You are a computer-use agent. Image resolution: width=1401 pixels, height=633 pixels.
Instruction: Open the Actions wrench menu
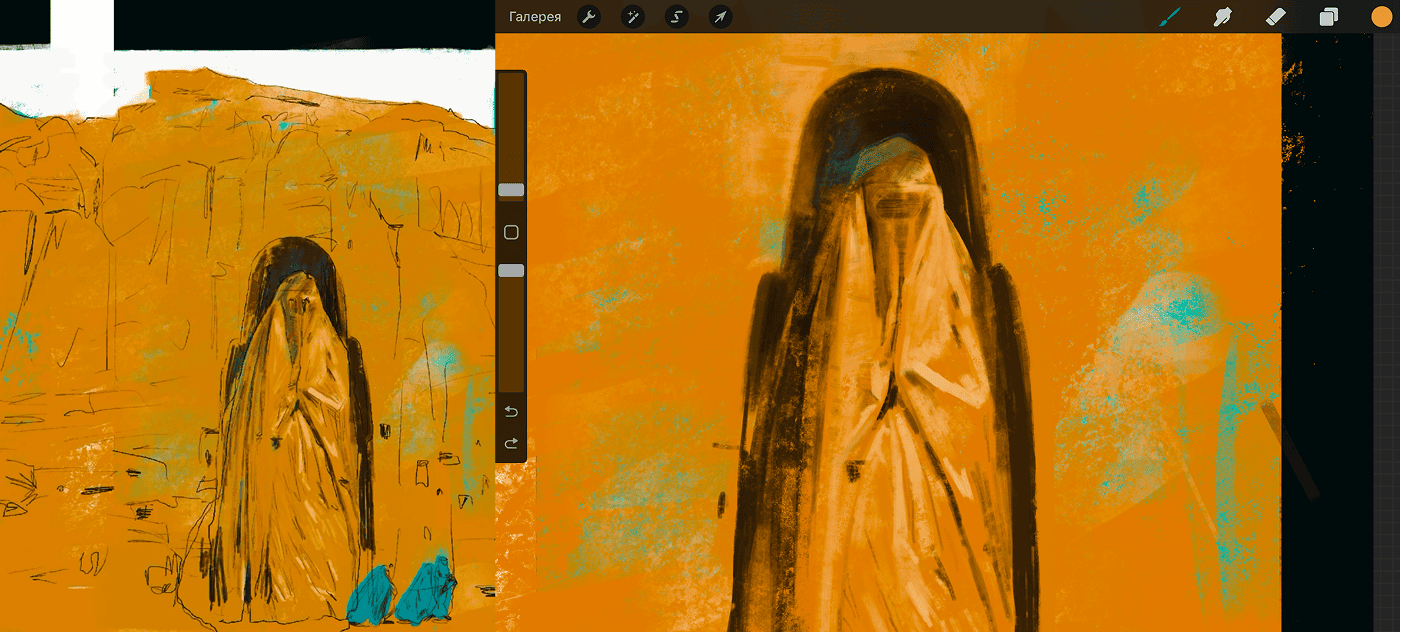(x=589, y=17)
